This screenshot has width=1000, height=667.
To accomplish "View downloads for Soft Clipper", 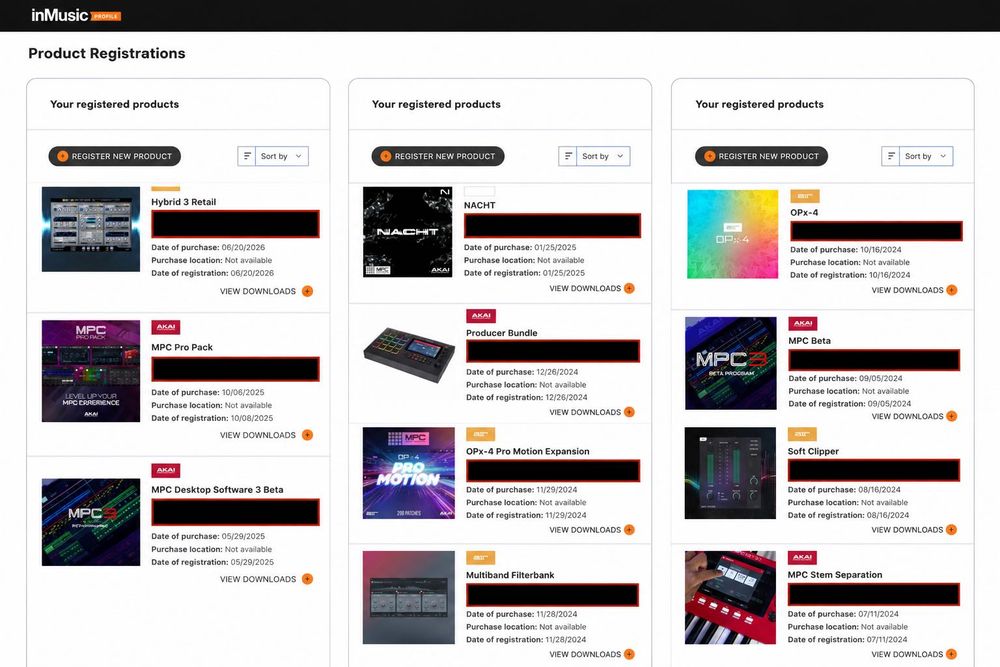I will [914, 530].
